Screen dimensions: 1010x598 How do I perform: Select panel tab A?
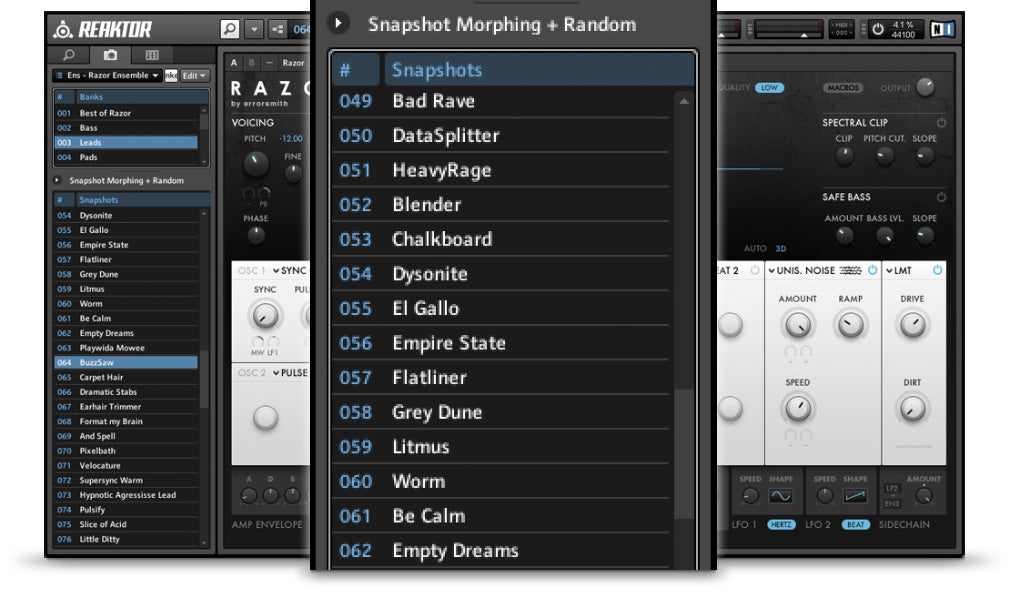tap(234, 63)
